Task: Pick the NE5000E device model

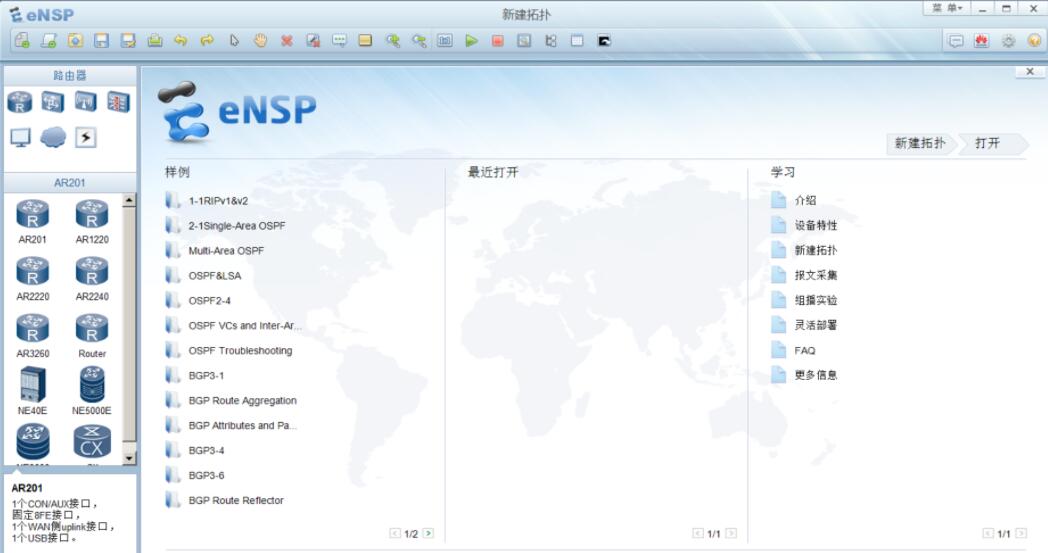Action: (92, 391)
